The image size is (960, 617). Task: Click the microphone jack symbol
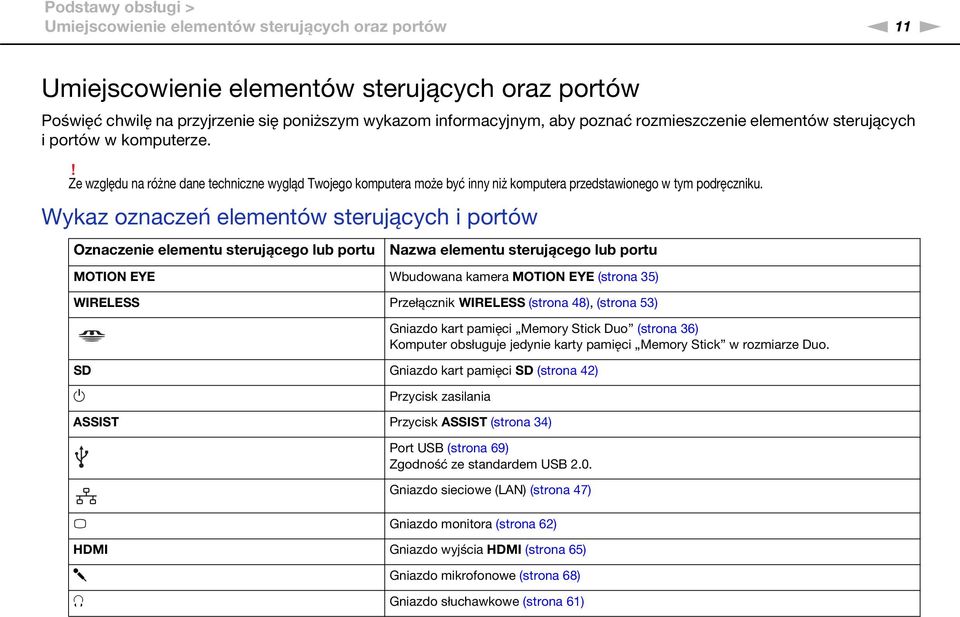point(80,575)
